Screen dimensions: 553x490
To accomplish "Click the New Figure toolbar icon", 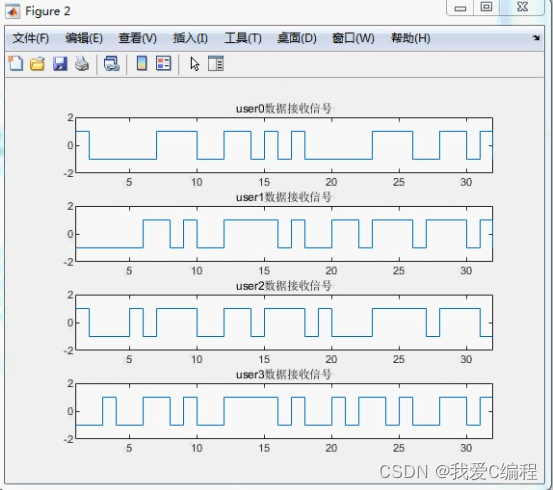I will pyautogui.click(x=16, y=64).
